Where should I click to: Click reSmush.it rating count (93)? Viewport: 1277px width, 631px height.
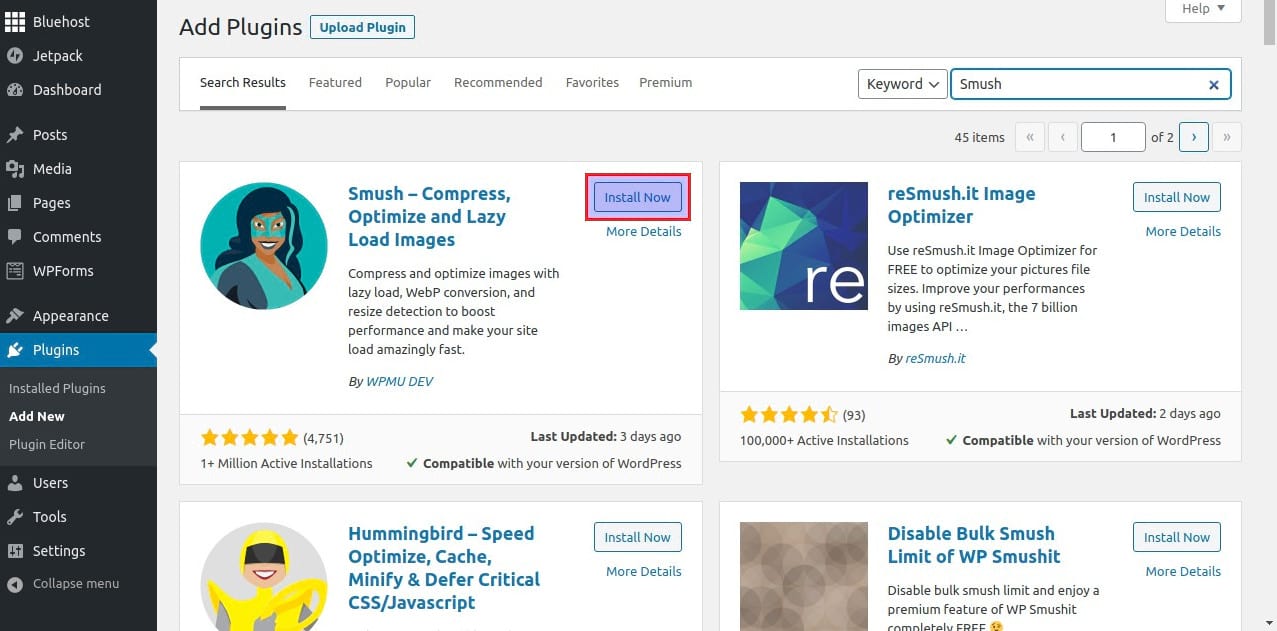(854, 414)
